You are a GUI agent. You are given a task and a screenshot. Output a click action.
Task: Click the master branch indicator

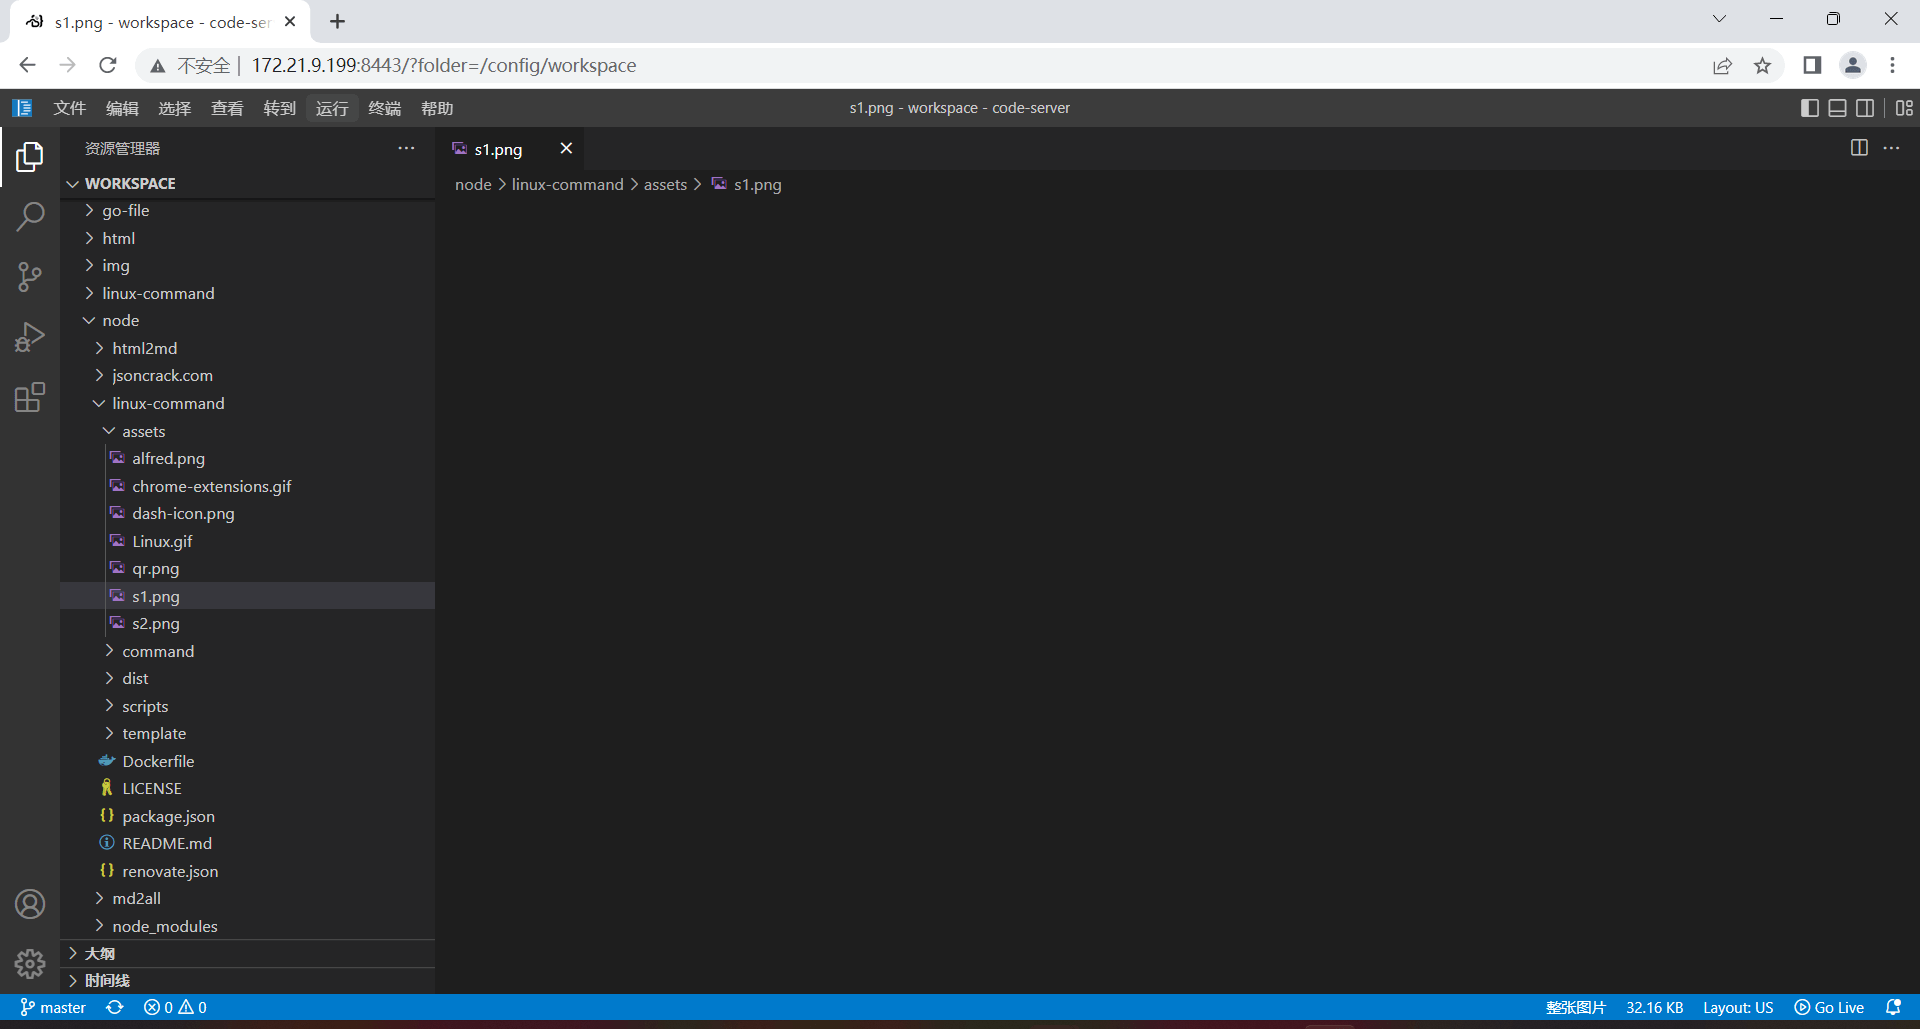click(54, 1007)
